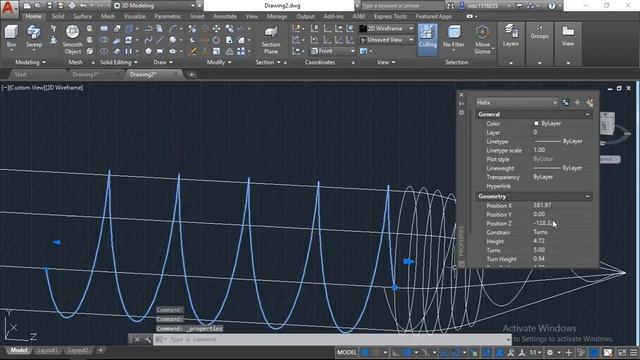Collapse the General properties section
Viewport: 640px width, 360px height.
tap(587, 115)
